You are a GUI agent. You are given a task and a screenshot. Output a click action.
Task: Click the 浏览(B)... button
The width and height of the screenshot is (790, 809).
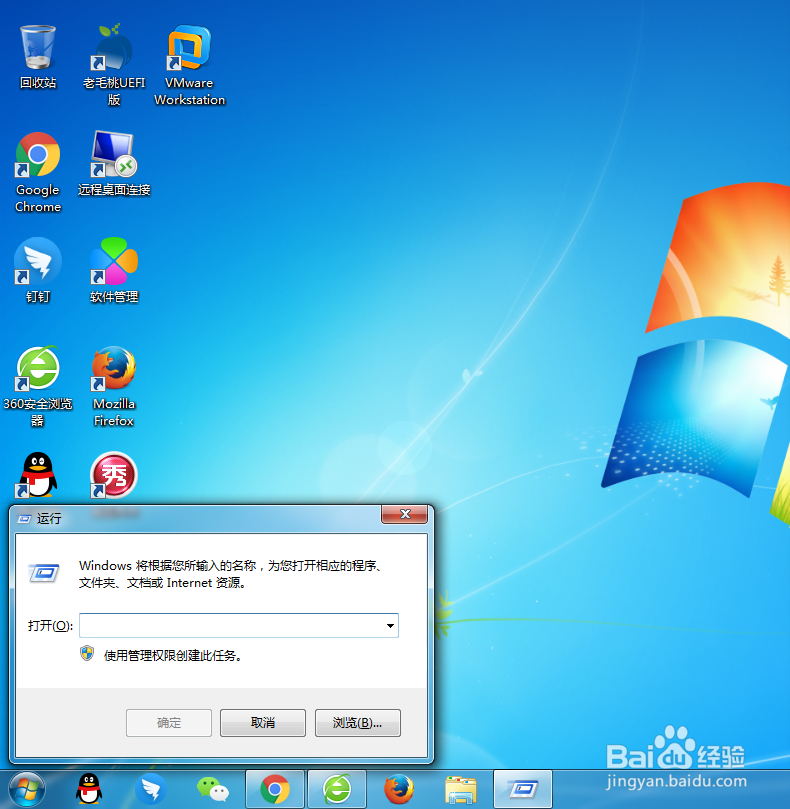coord(358,723)
